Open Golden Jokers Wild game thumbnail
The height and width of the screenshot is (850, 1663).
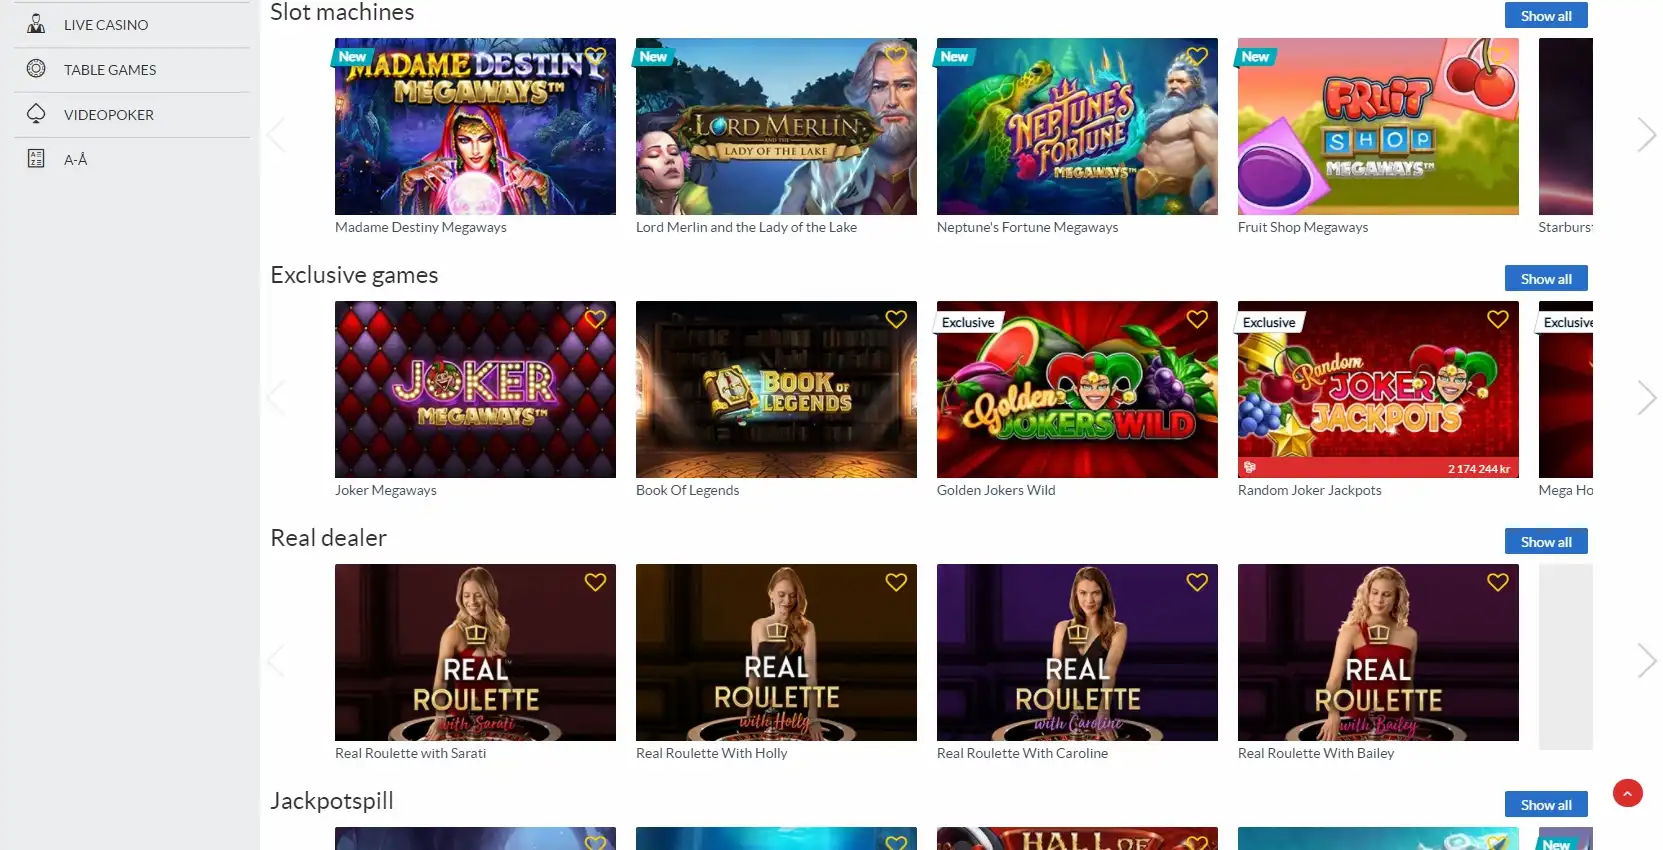tap(1077, 390)
